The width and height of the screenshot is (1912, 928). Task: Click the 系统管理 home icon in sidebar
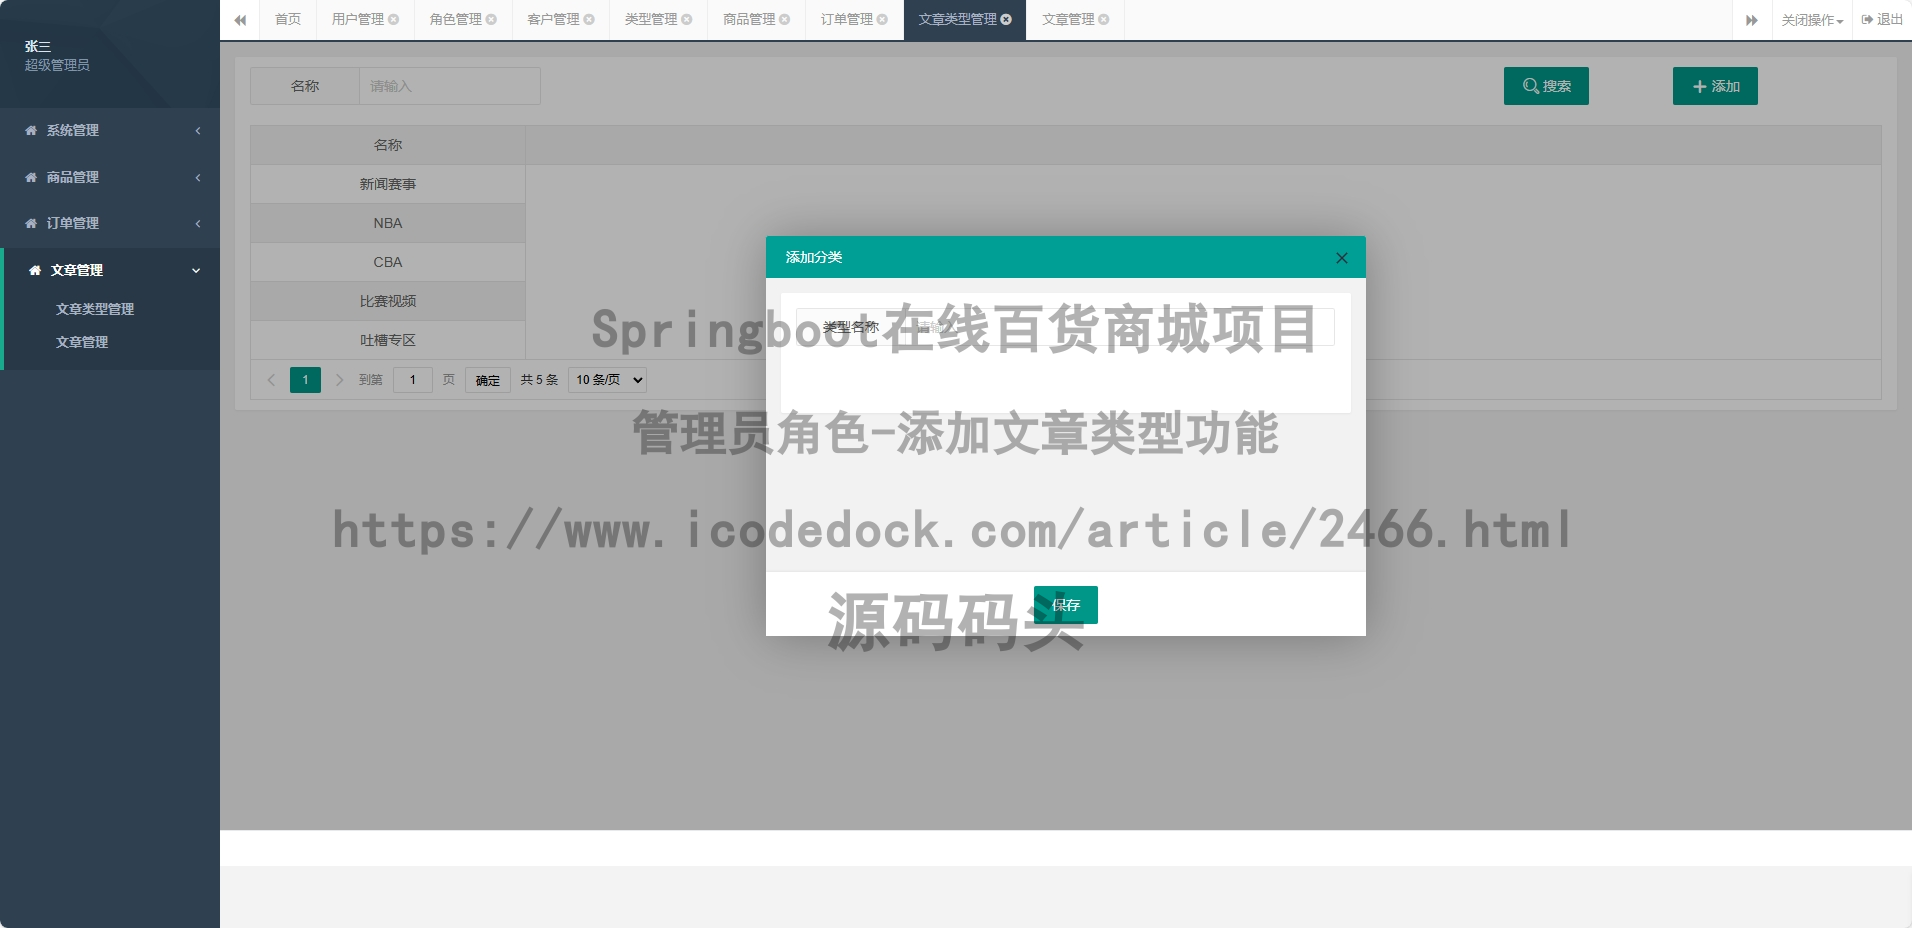31,130
